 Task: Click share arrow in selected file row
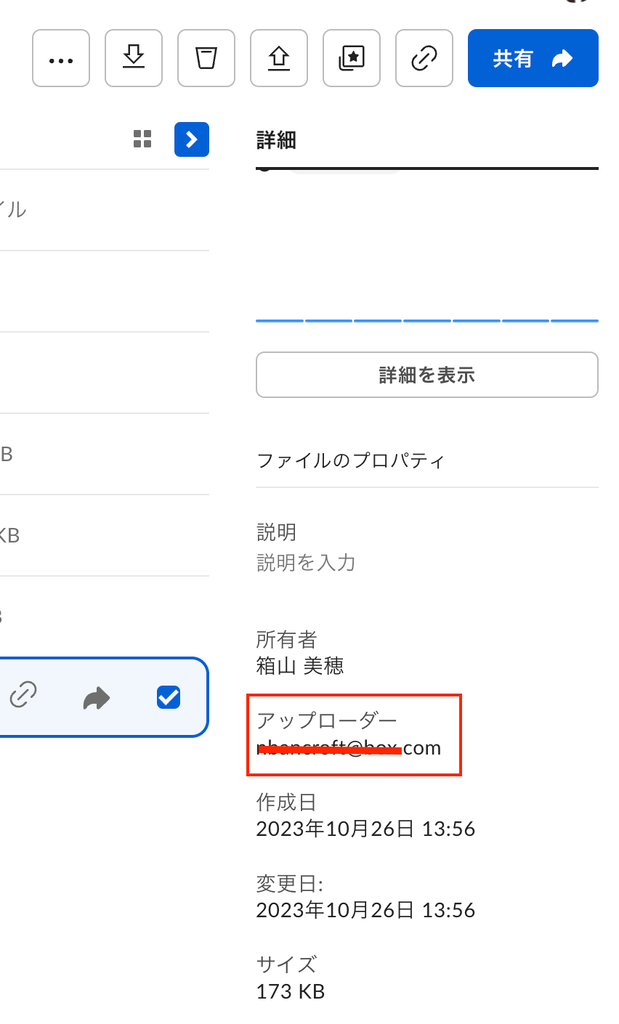click(x=96, y=698)
